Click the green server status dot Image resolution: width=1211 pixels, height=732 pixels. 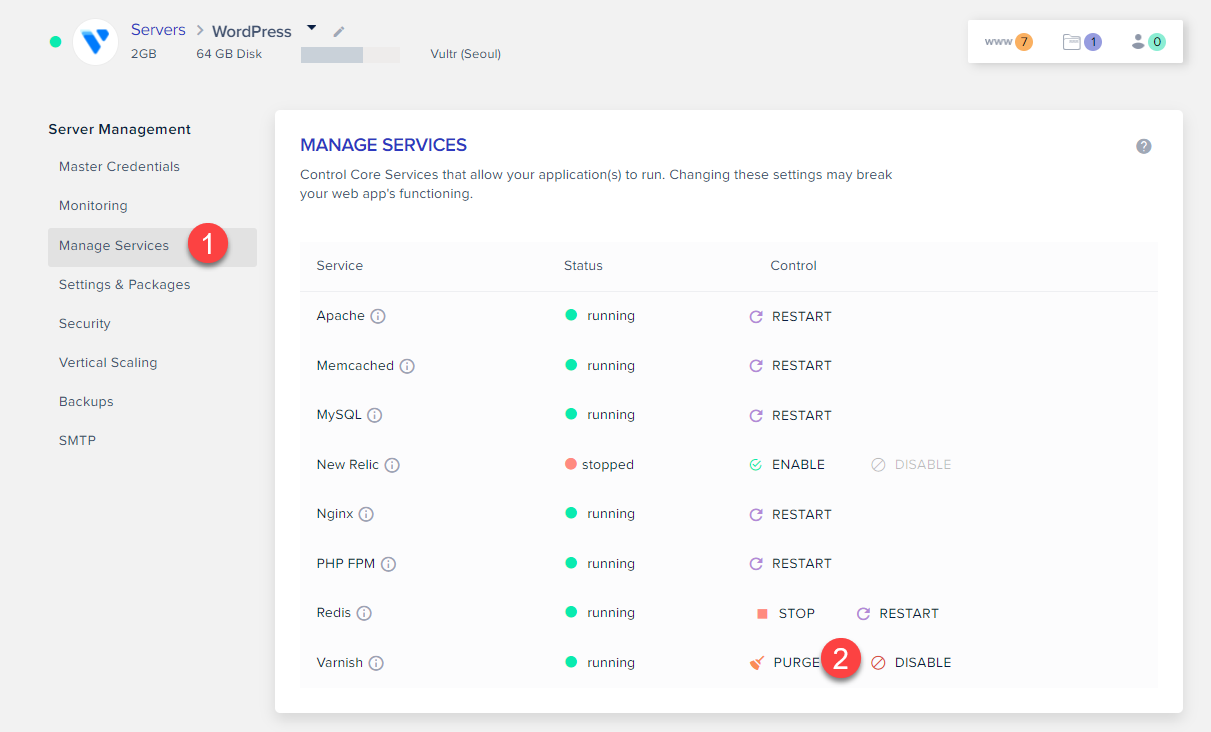tap(56, 42)
